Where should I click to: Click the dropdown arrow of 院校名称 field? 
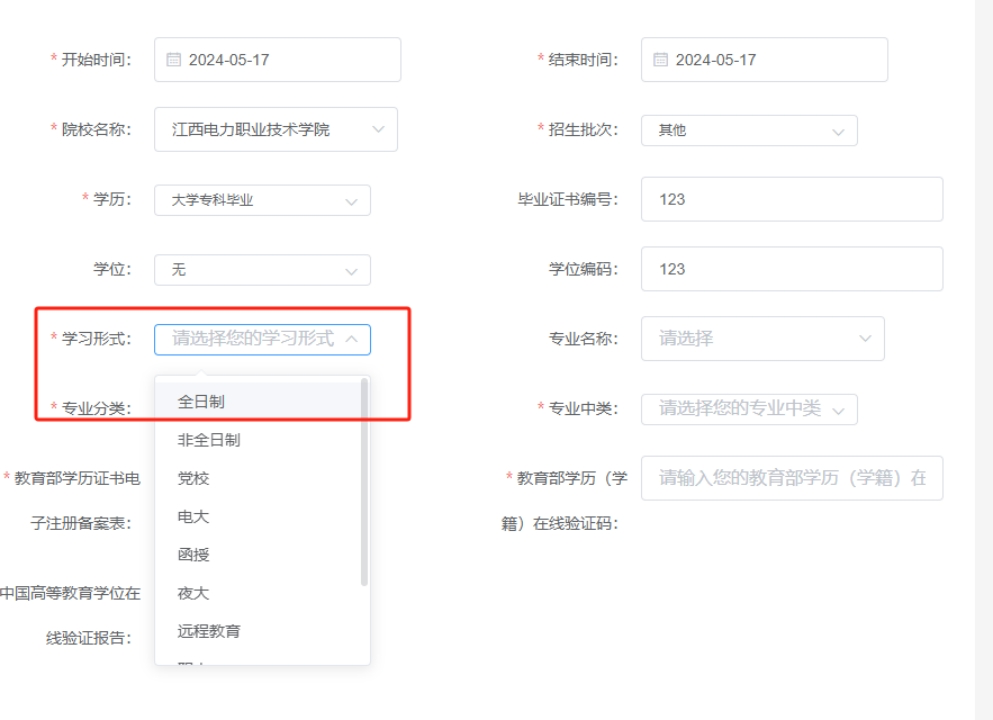click(377, 129)
